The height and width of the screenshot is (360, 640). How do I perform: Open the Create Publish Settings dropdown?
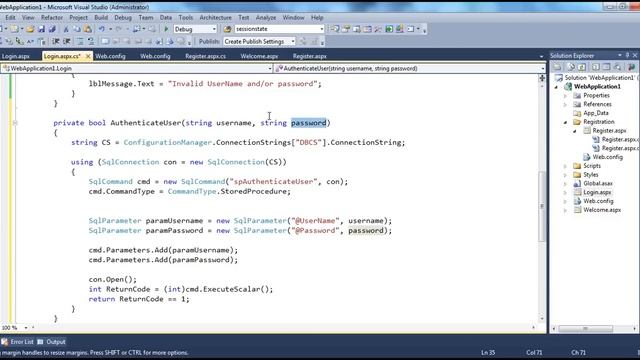click(293, 41)
